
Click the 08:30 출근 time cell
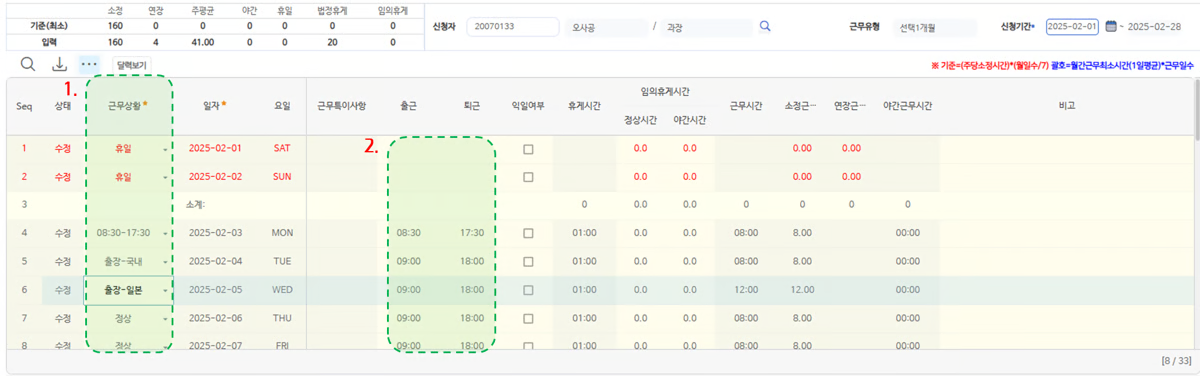[x=409, y=233]
